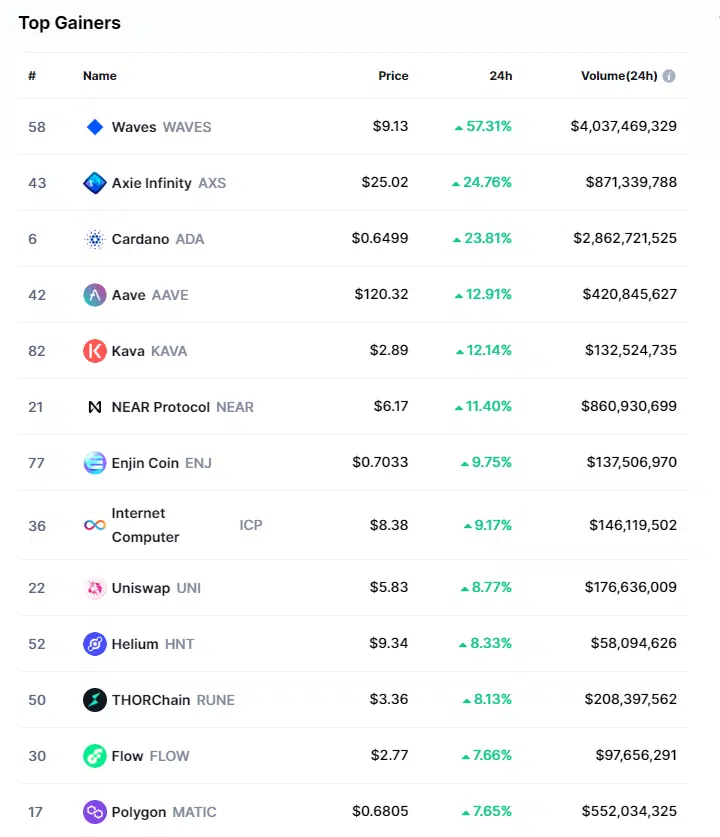
Task: Click the Internet Computer infinity icon
Action: coord(95,525)
